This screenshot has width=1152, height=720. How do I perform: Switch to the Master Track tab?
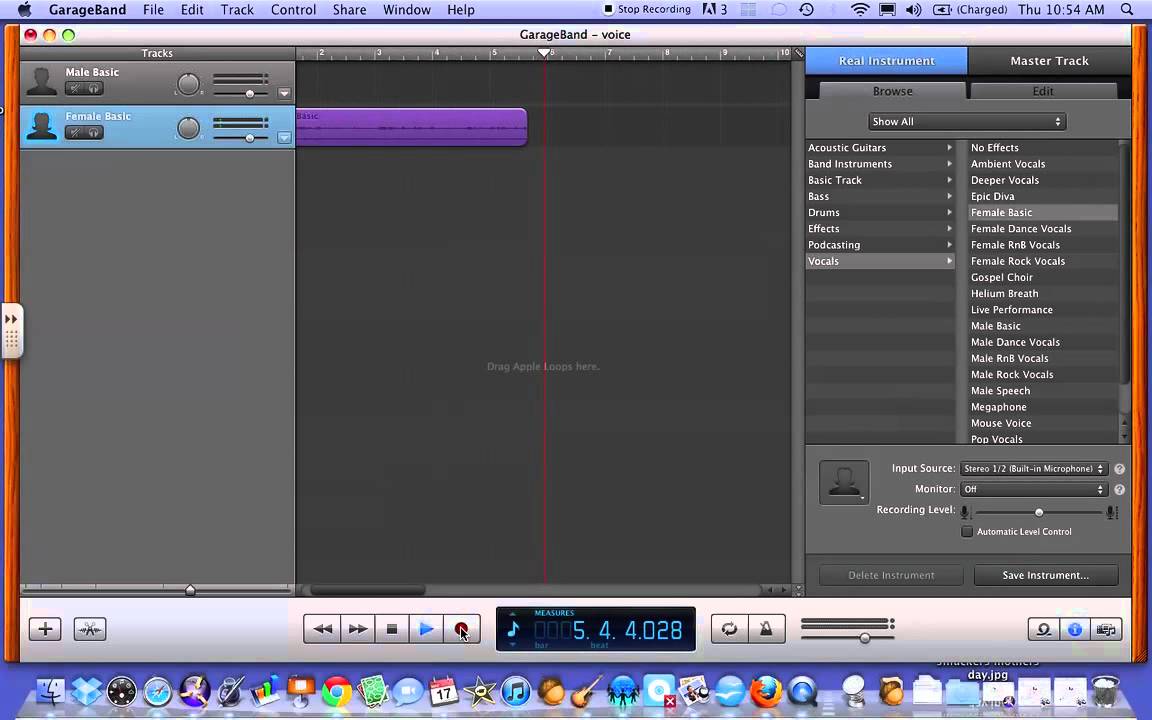click(x=1049, y=61)
